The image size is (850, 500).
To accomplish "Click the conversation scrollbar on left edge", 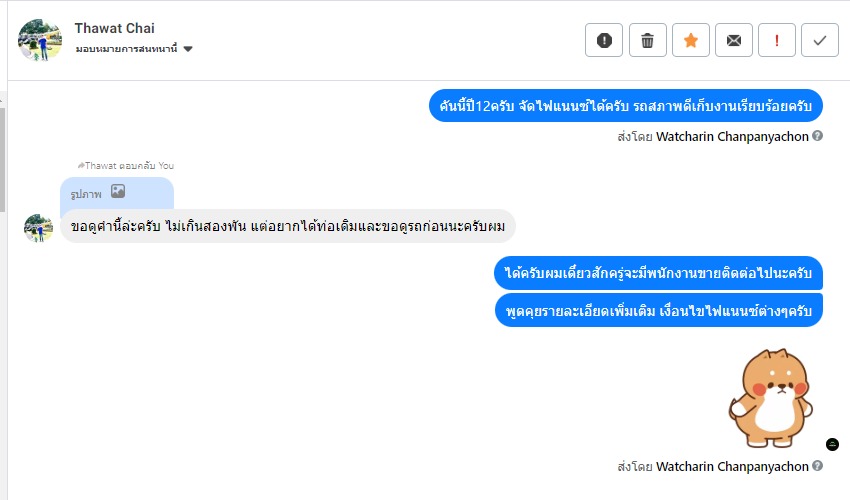I will pos(3,150).
